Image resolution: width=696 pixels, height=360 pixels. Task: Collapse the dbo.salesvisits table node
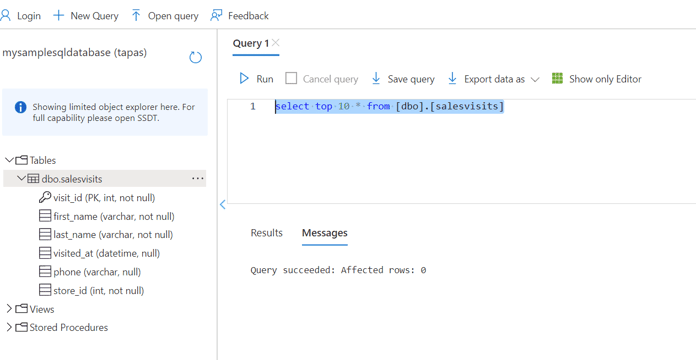(21, 178)
